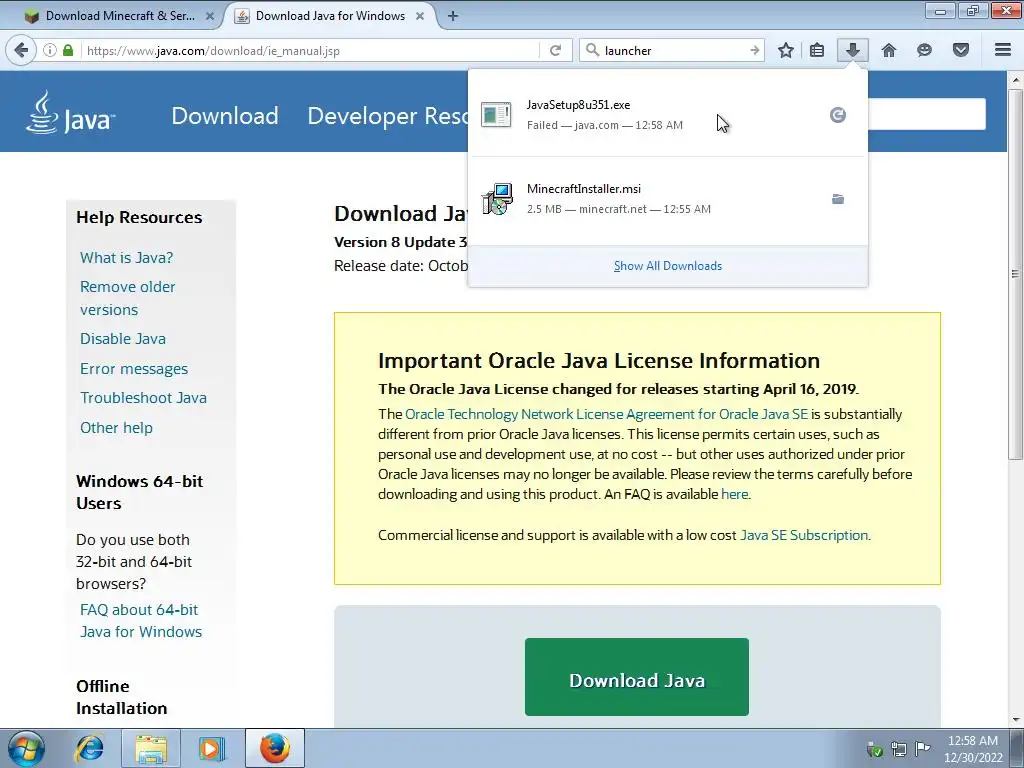Select the 'JavaSetup8u351.exe' download entry name

tap(578, 104)
